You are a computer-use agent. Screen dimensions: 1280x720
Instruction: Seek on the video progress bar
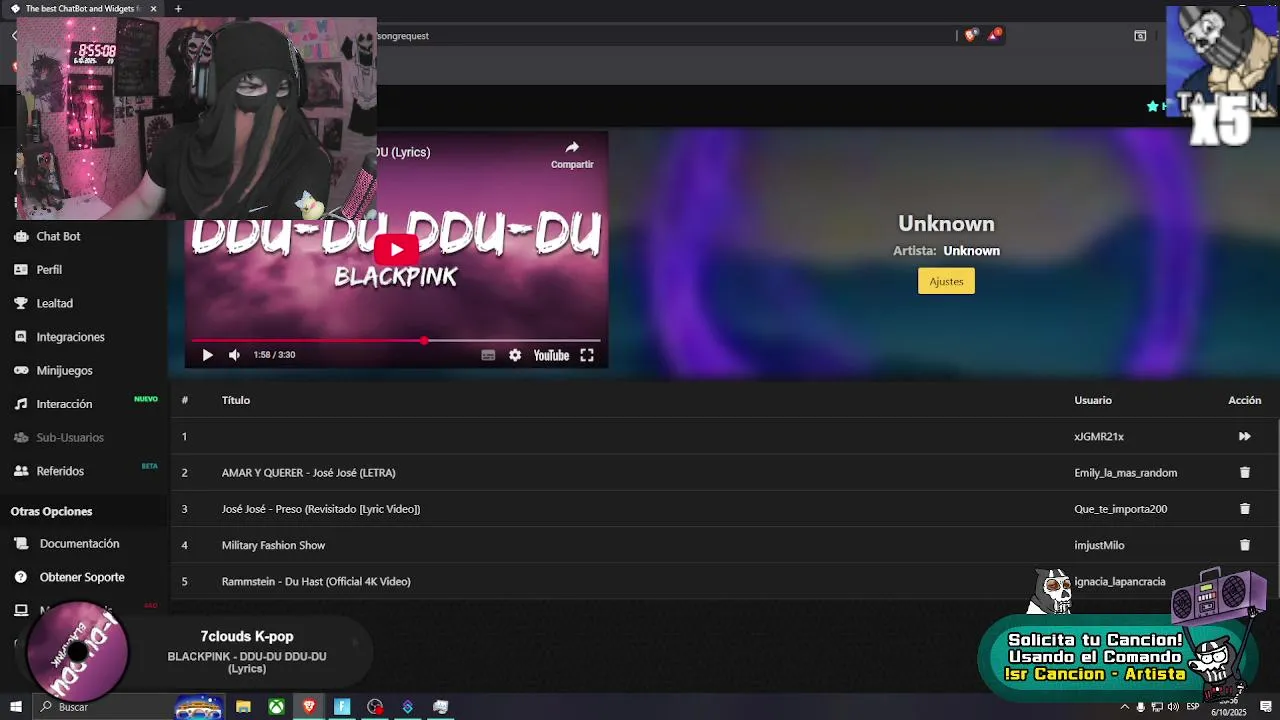tap(396, 341)
